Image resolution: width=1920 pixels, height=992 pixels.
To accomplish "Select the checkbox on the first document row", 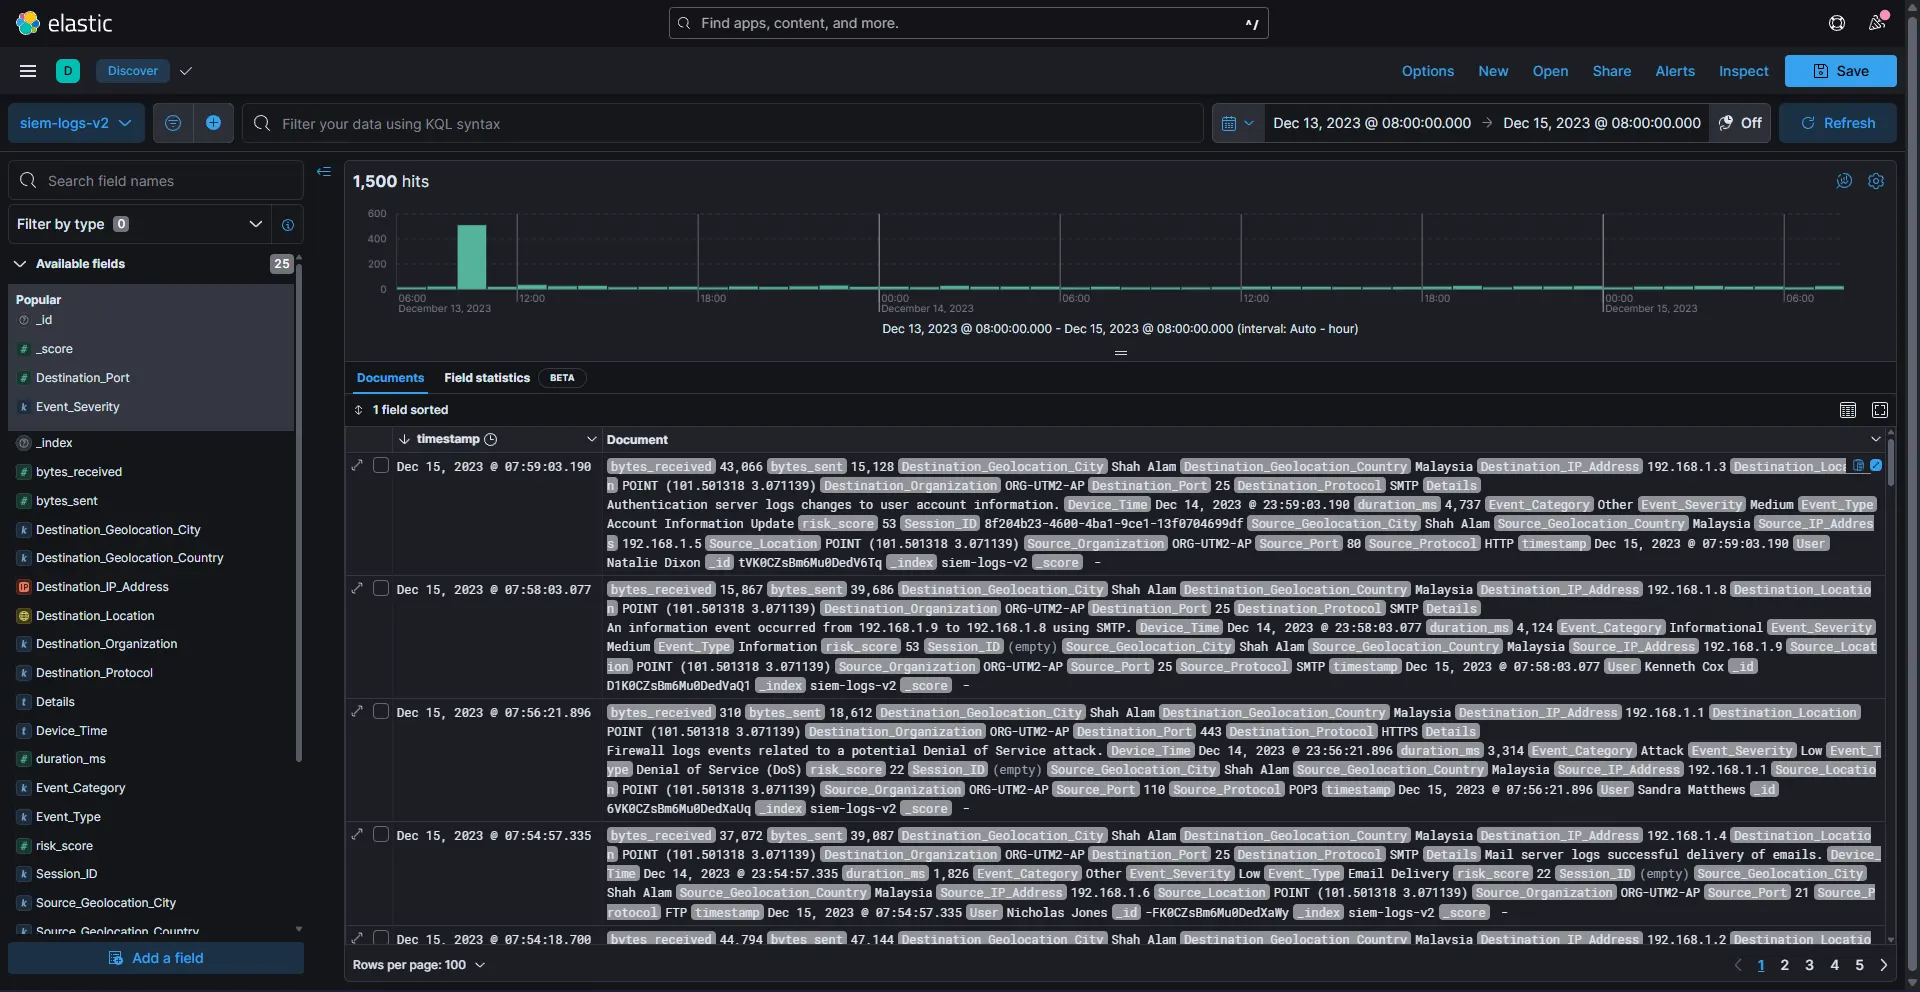I will coord(381,466).
